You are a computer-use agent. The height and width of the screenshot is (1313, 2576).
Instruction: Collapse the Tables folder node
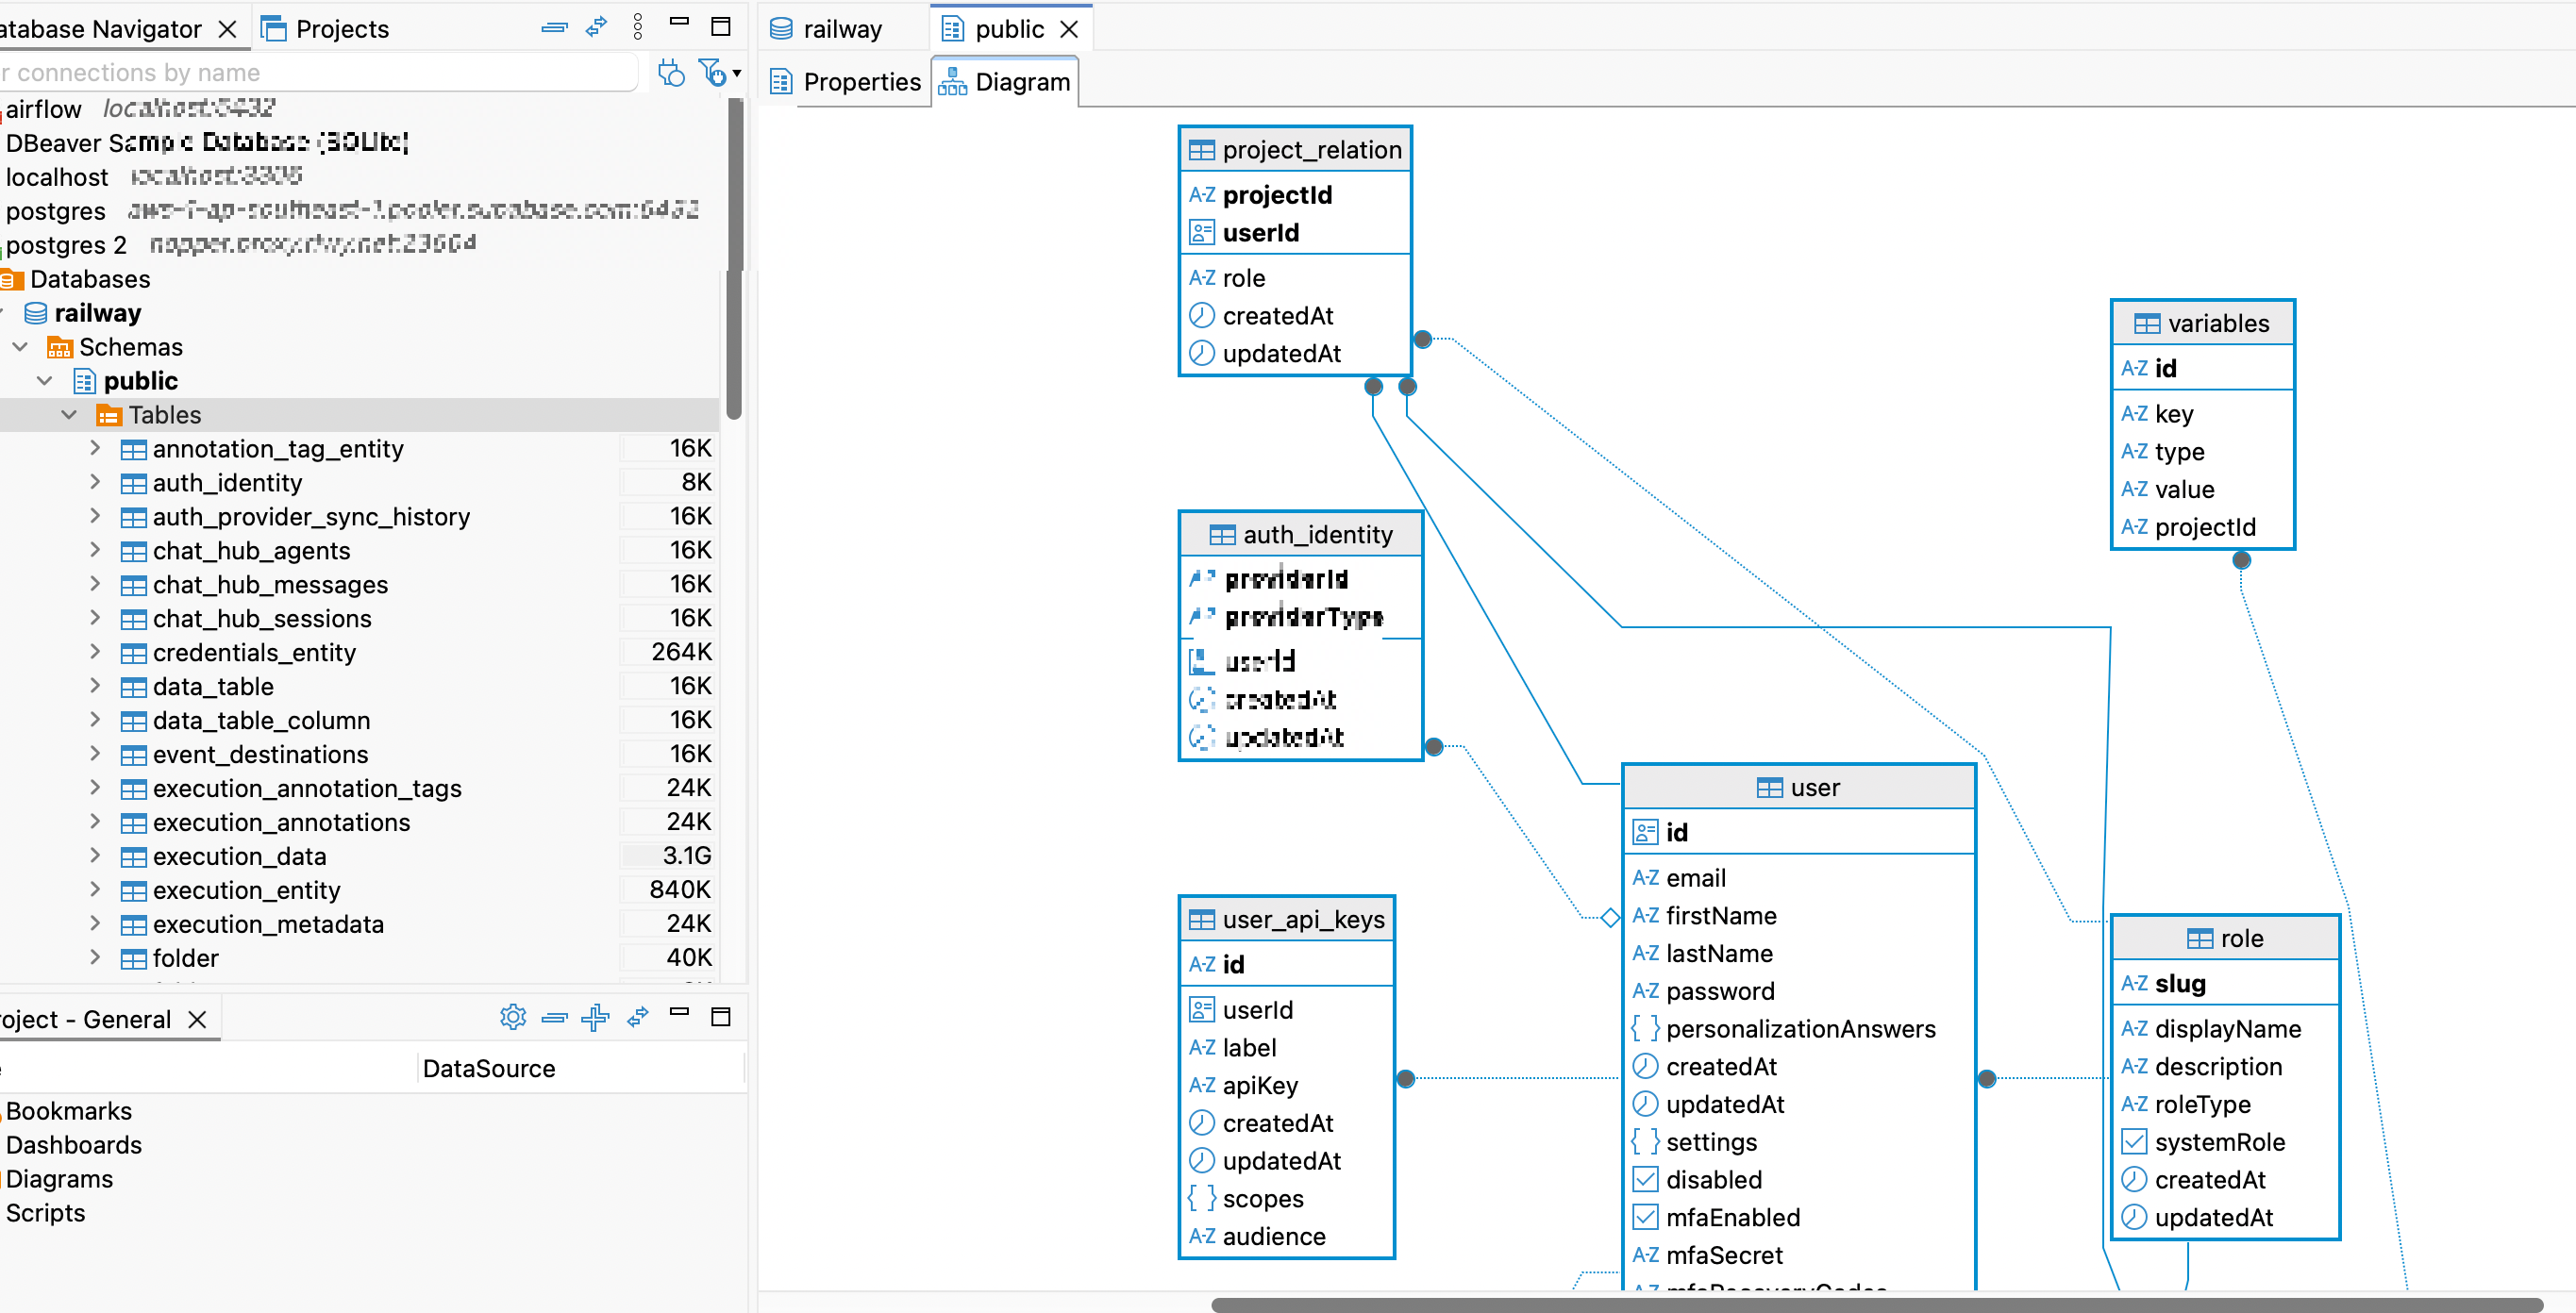pos(69,415)
